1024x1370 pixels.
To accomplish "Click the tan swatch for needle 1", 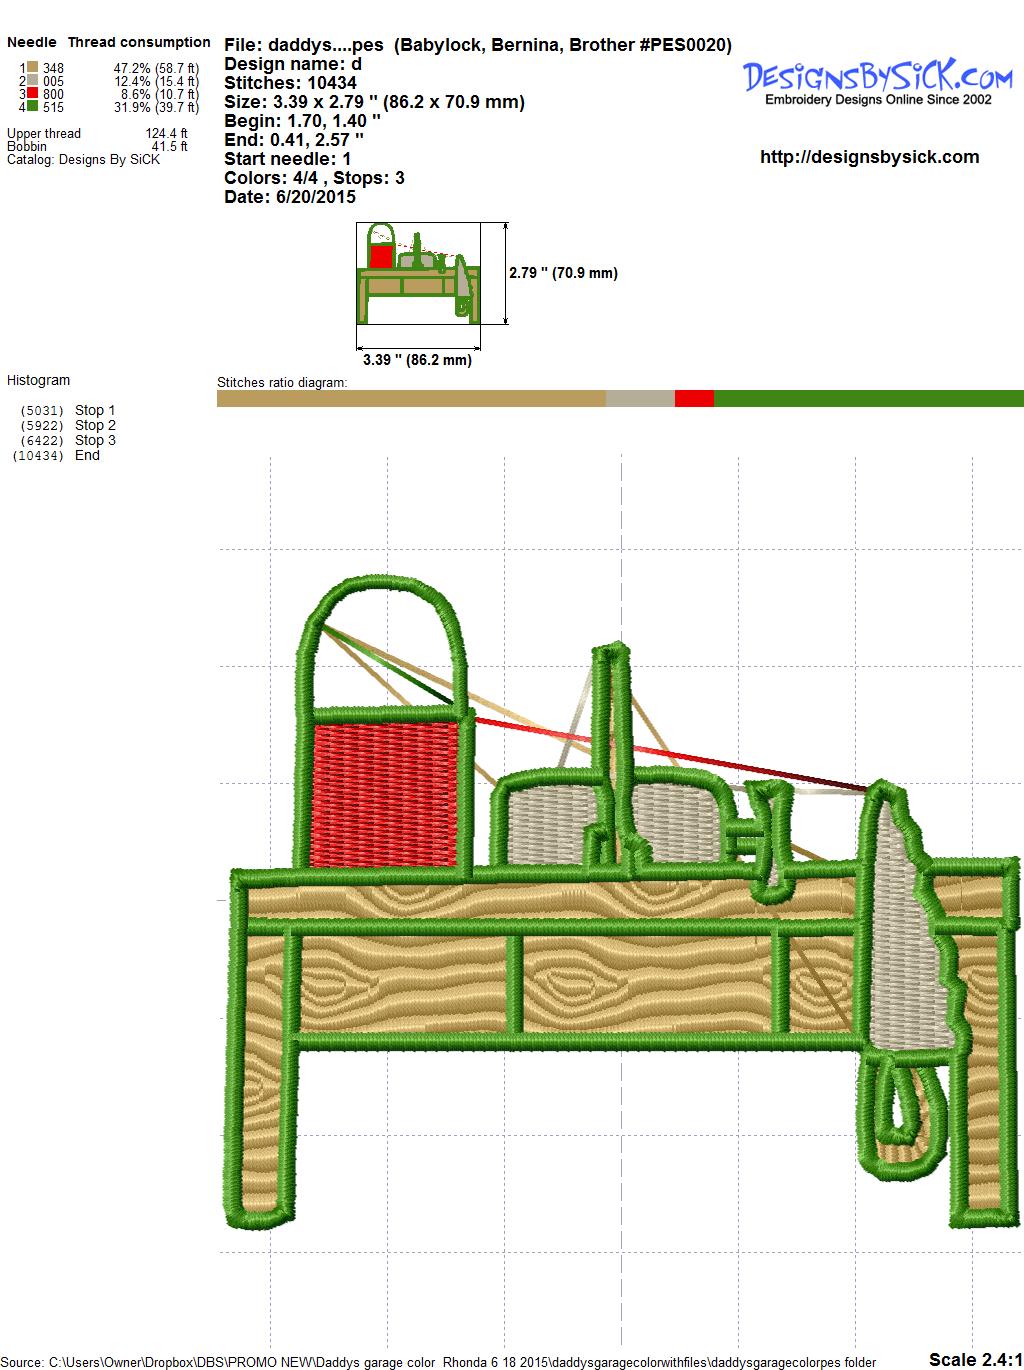I will click(33, 68).
